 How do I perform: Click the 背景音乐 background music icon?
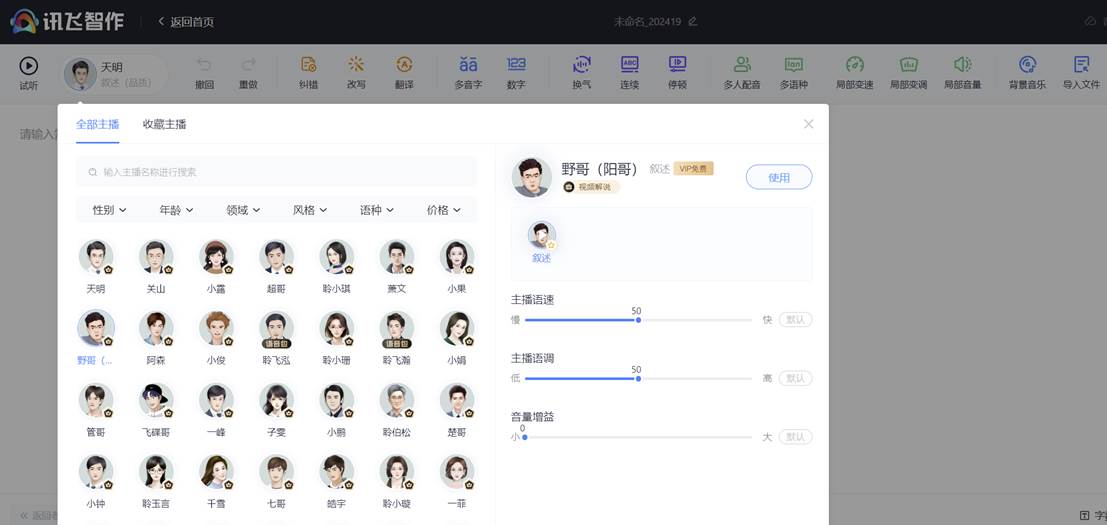click(1026, 66)
